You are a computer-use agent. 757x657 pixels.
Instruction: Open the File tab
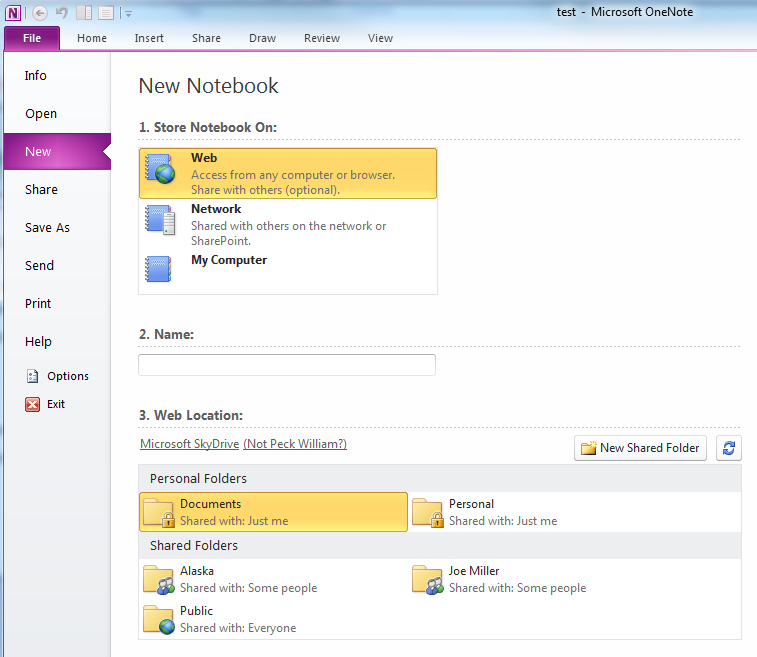(x=32, y=38)
